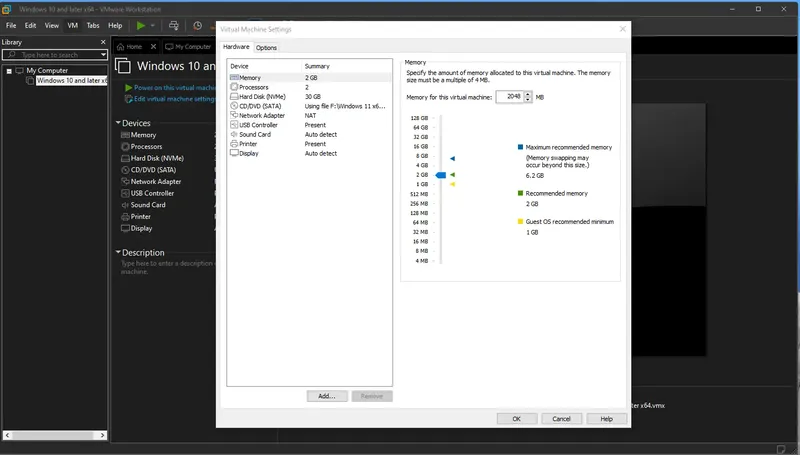Image resolution: width=800 pixels, height=455 pixels.
Task: Switch to the Hardware tab
Action: (236, 47)
